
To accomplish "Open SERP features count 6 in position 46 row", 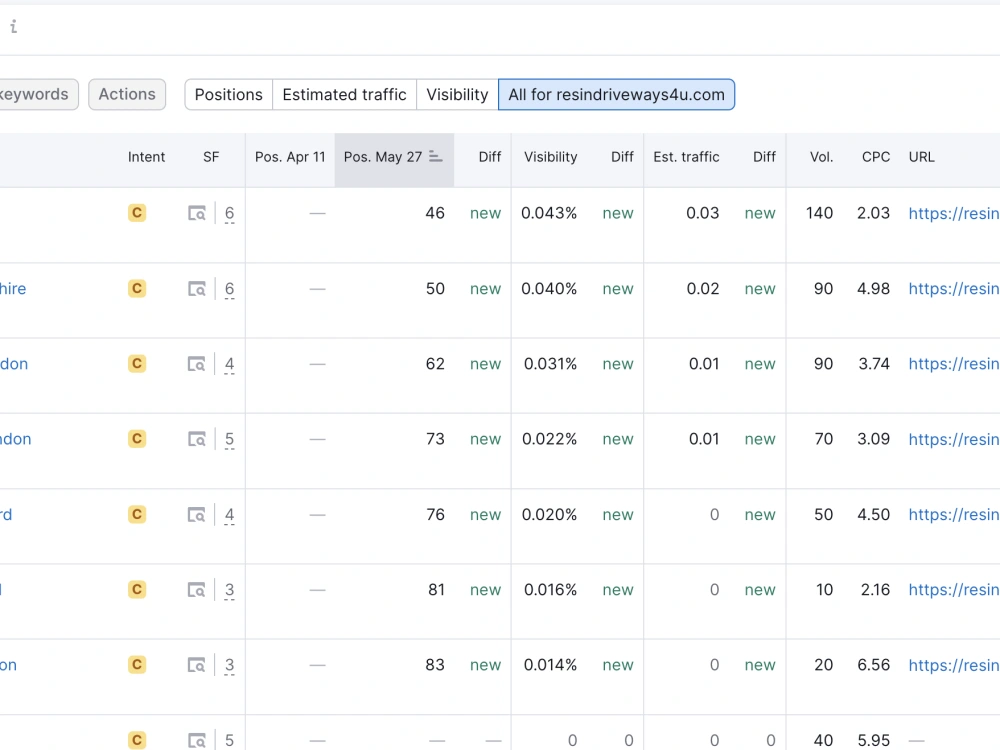I will point(230,214).
